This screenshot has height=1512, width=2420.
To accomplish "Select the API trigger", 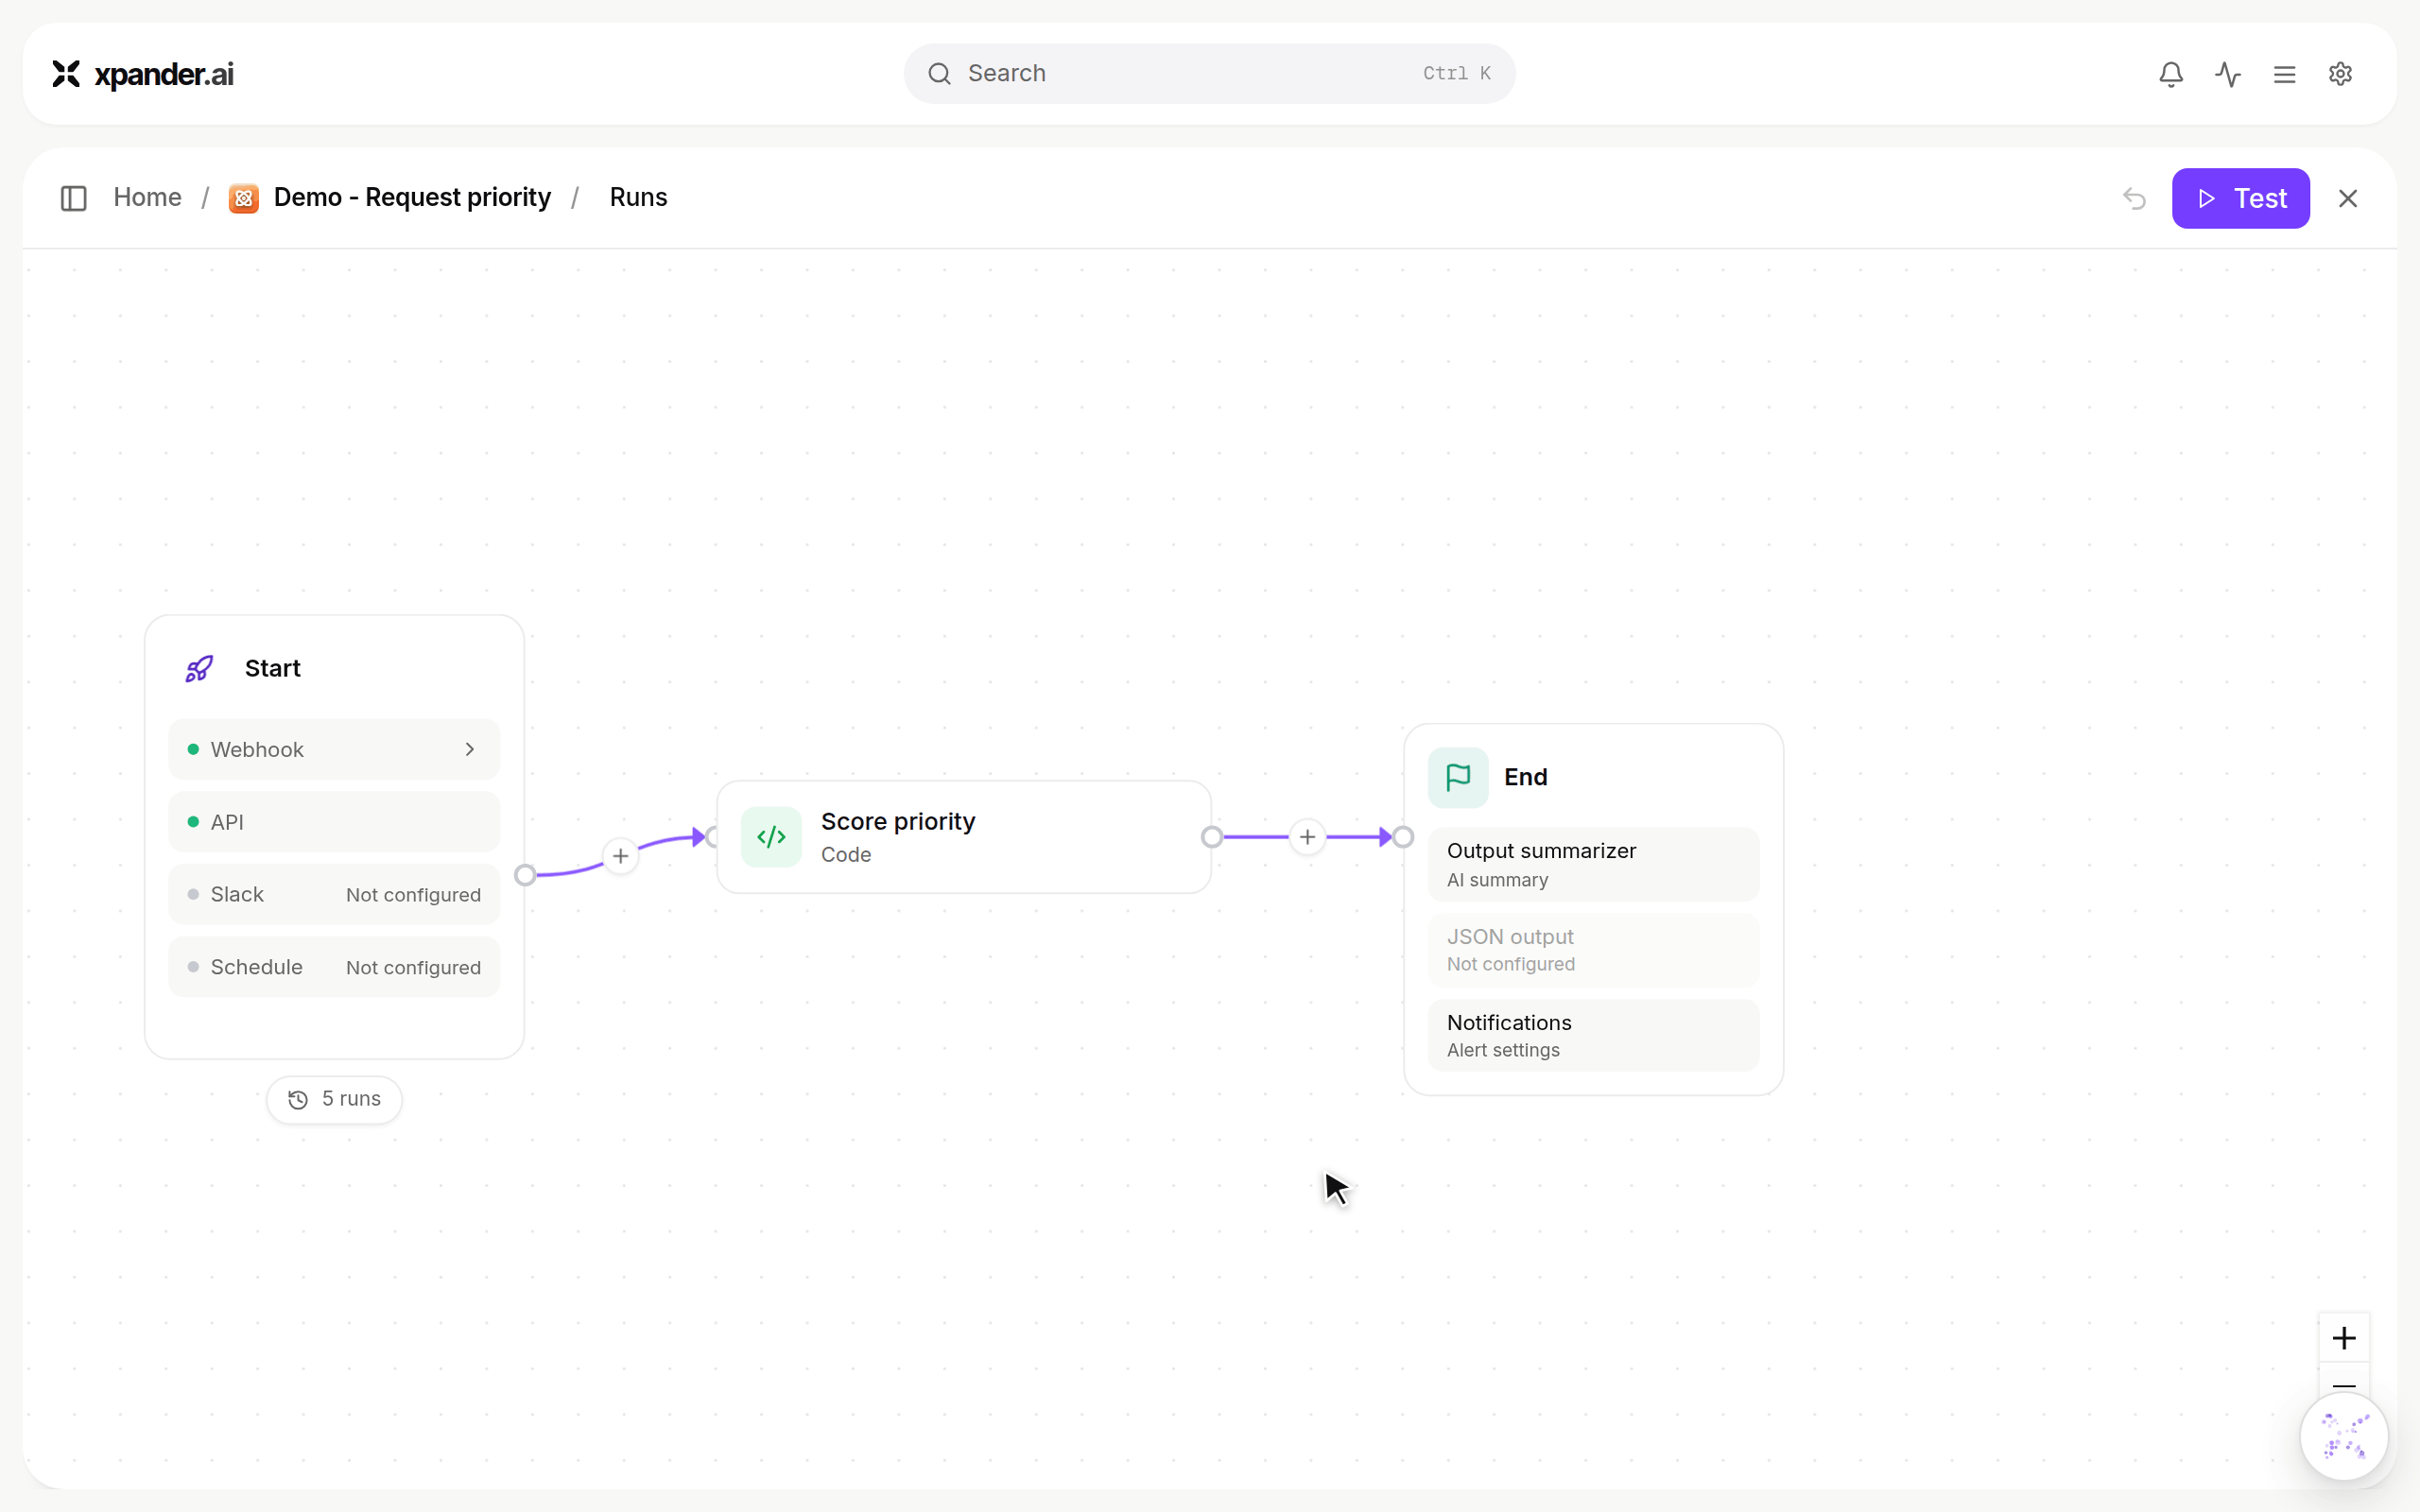I will tap(334, 822).
